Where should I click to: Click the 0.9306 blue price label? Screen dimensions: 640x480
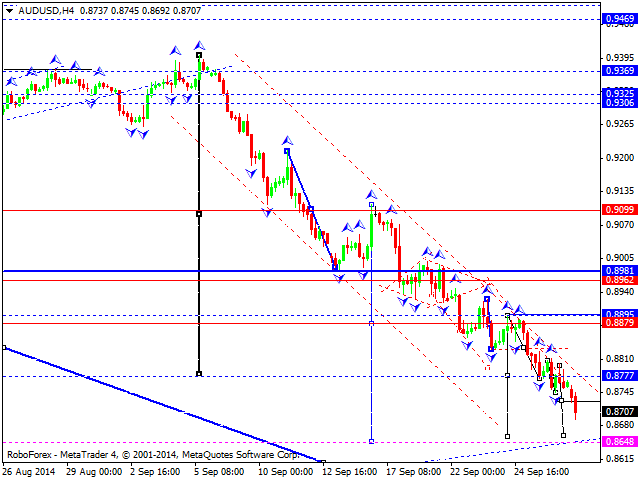tap(620, 103)
